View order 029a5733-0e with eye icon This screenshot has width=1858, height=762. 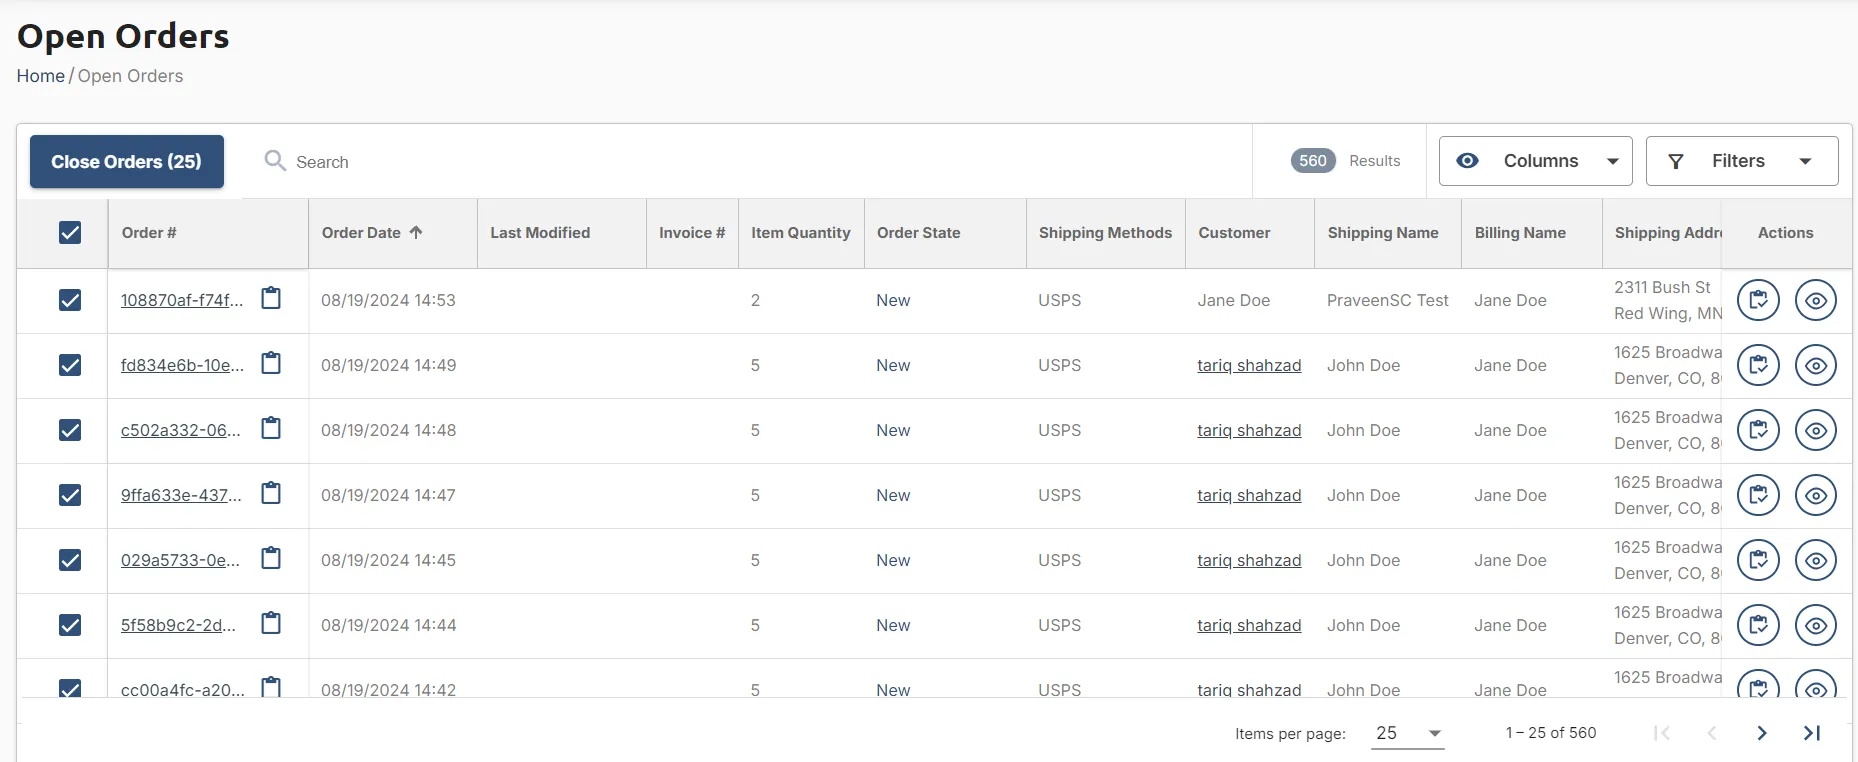[x=1816, y=560]
